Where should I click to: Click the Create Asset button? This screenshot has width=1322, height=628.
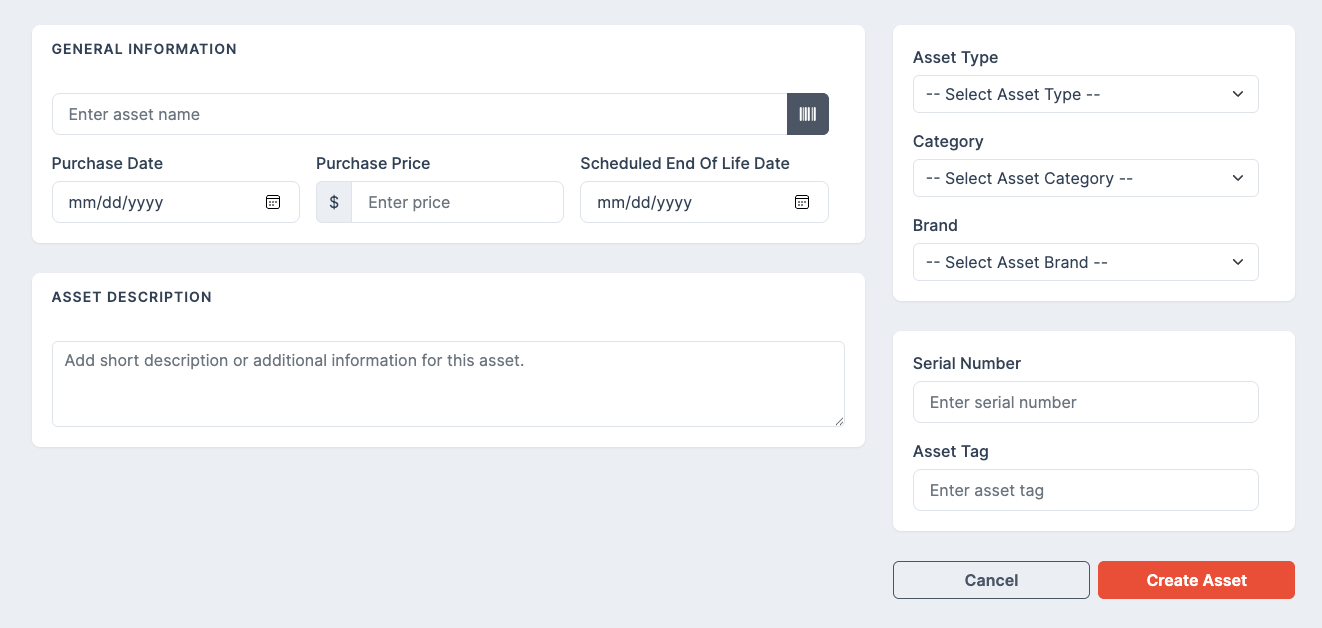1196,580
